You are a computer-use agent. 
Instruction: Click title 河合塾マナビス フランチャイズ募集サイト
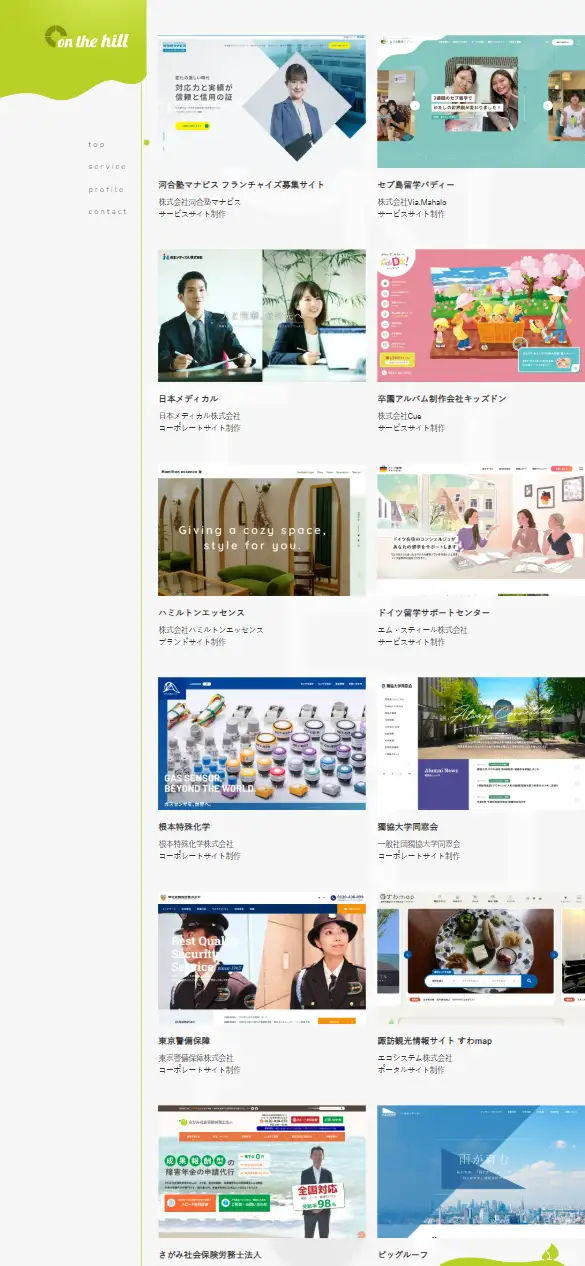pos(241,185)
